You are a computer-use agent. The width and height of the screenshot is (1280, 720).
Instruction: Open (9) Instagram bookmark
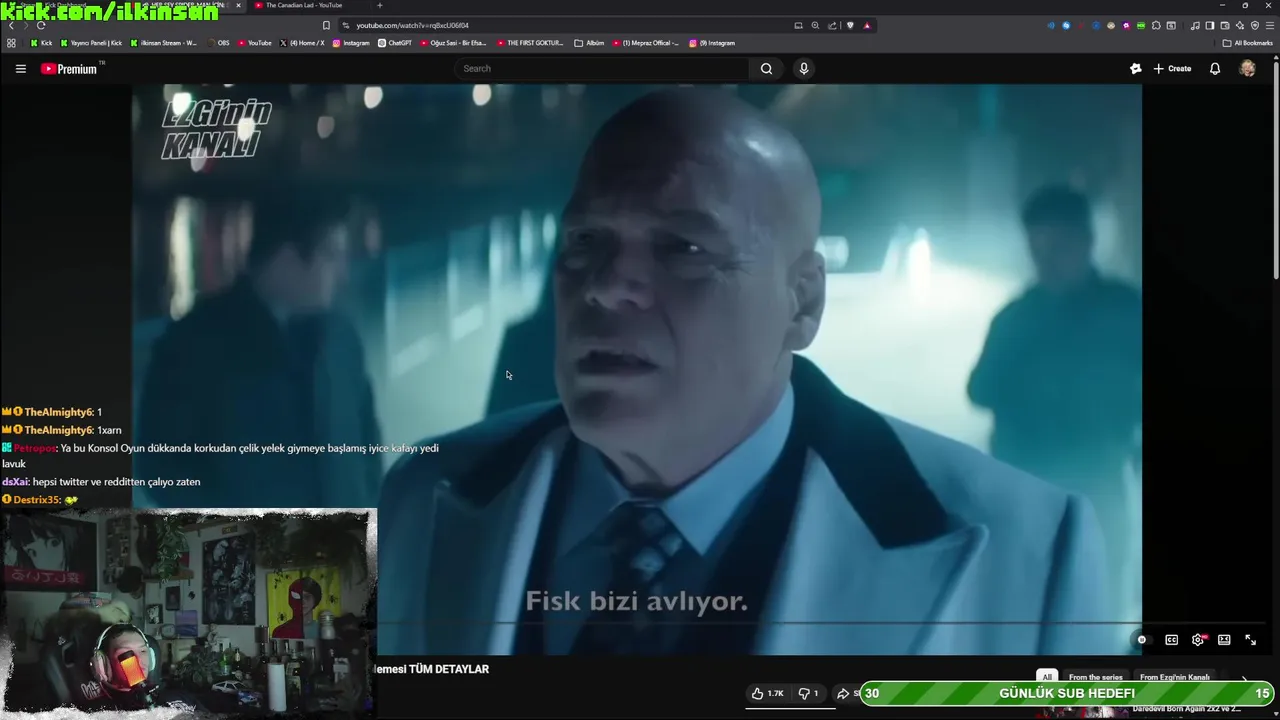tap(712, 43)
